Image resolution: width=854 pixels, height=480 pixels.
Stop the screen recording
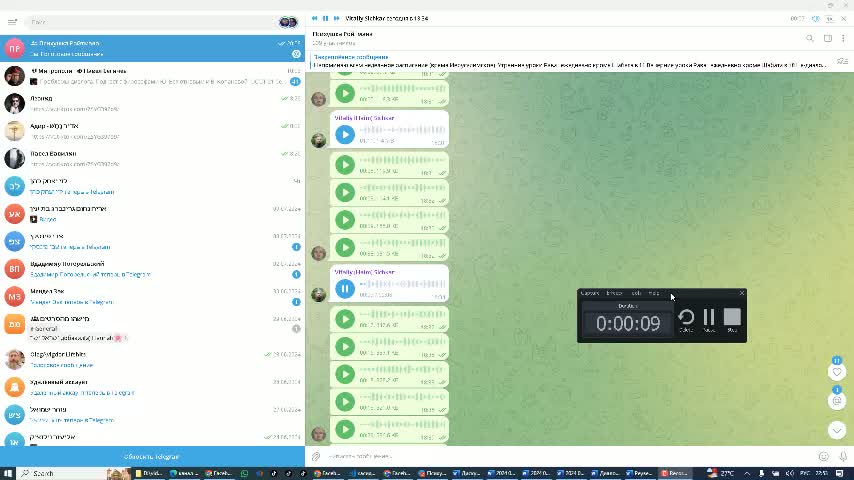click(x=732, y=318)
